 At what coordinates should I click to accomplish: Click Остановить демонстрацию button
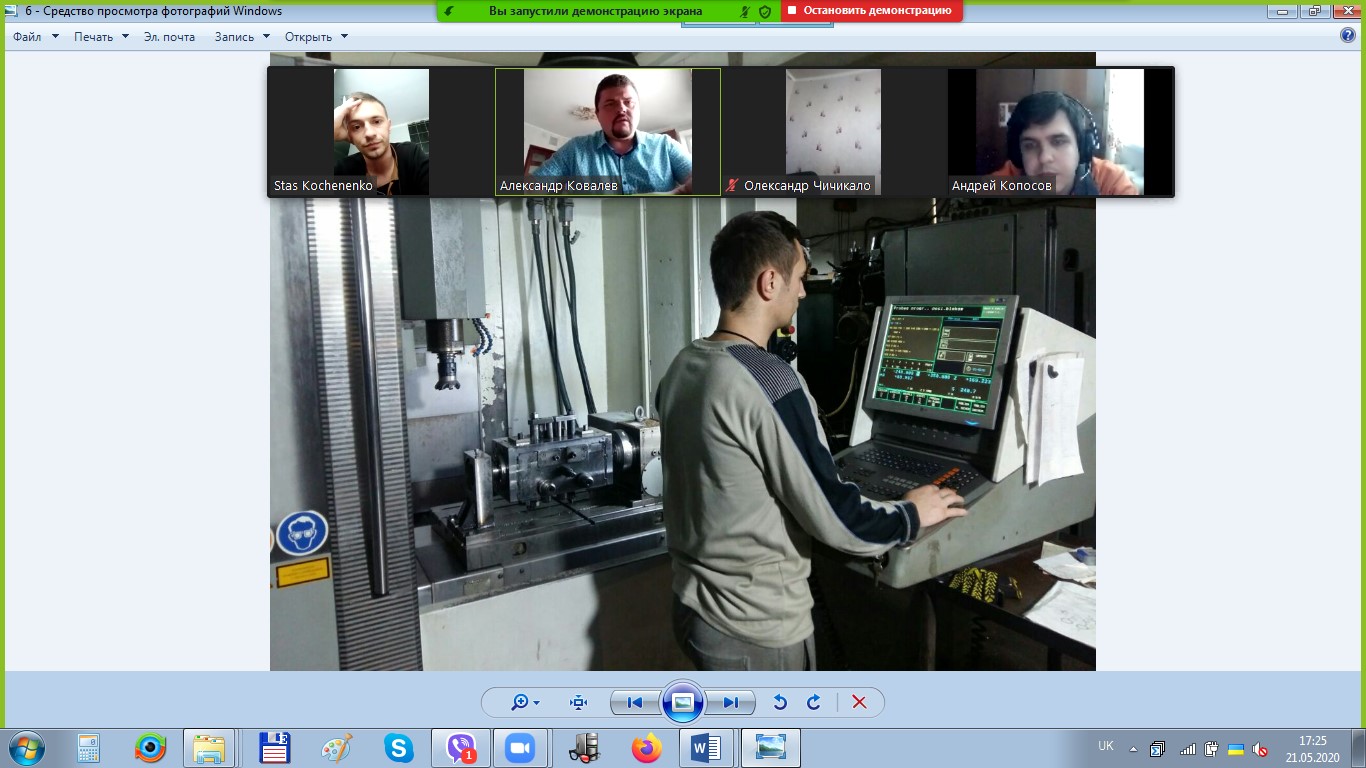point(871,11)
